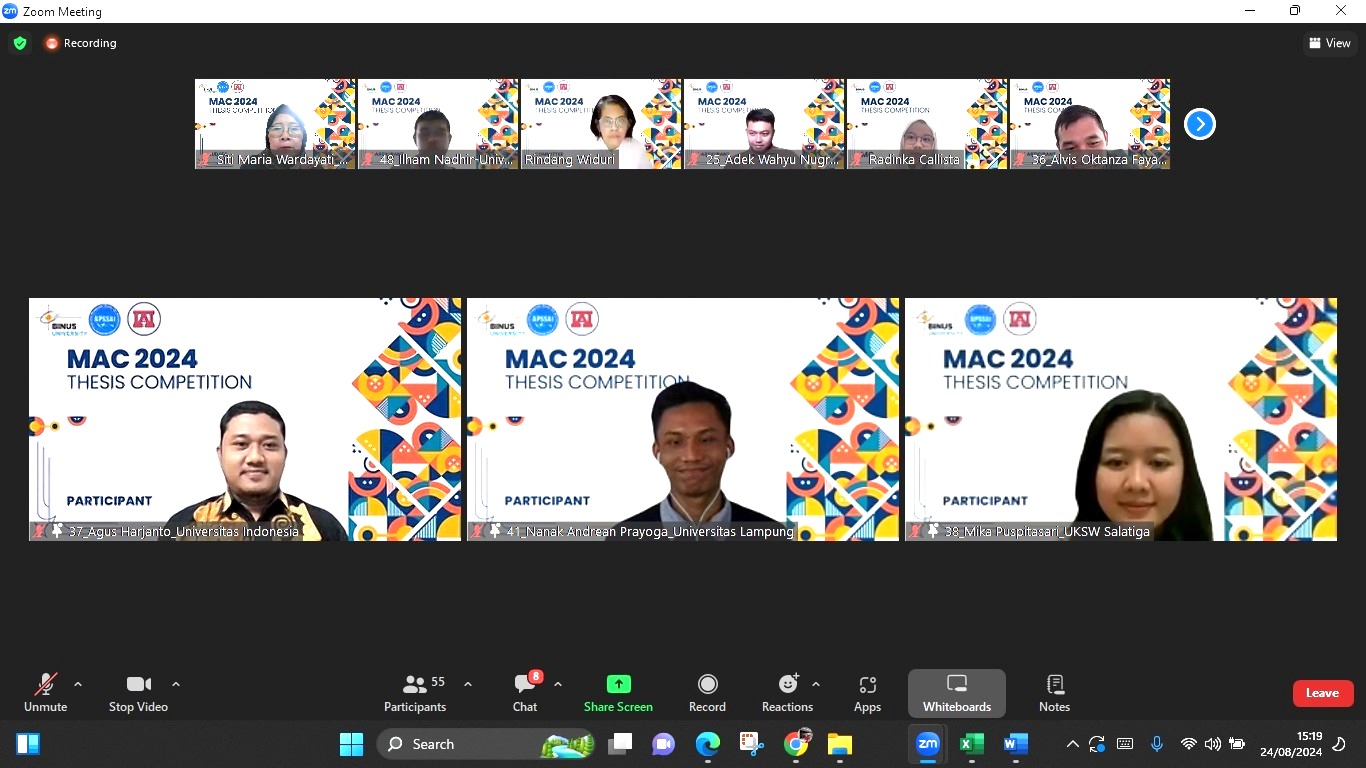This screenshot has height=768, width=1366.
Task: Open the Whiteboards tool
Action: (x=957, y=693)
